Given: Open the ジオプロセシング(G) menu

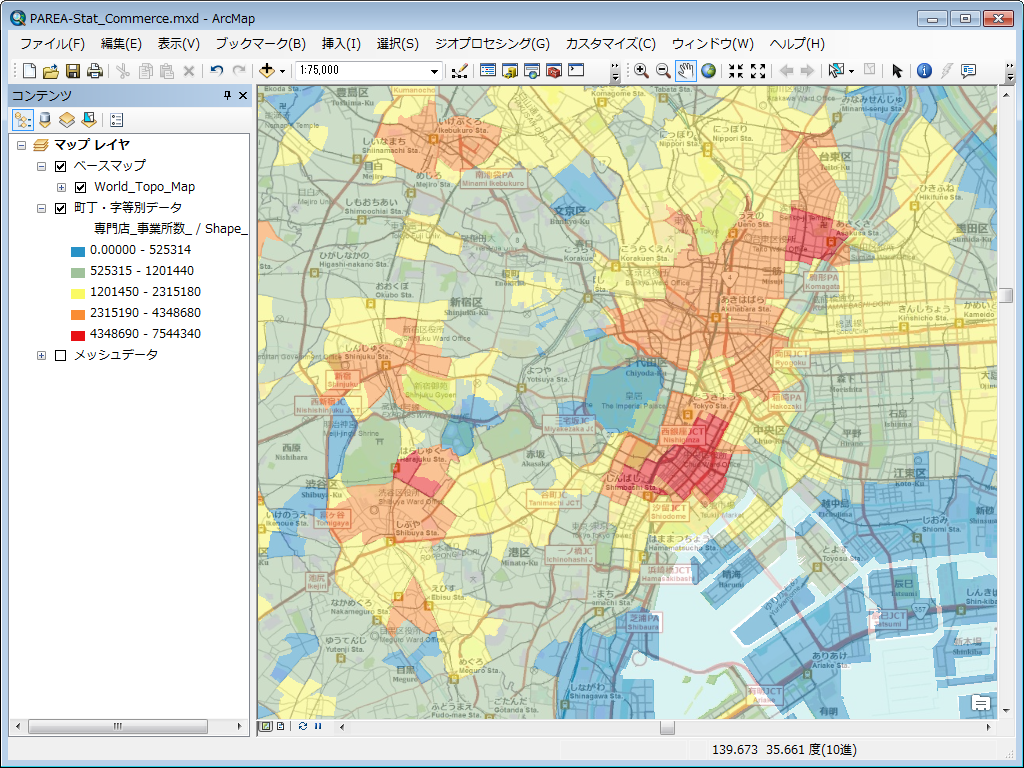Looking at the screenshot, I should point(492,44).
